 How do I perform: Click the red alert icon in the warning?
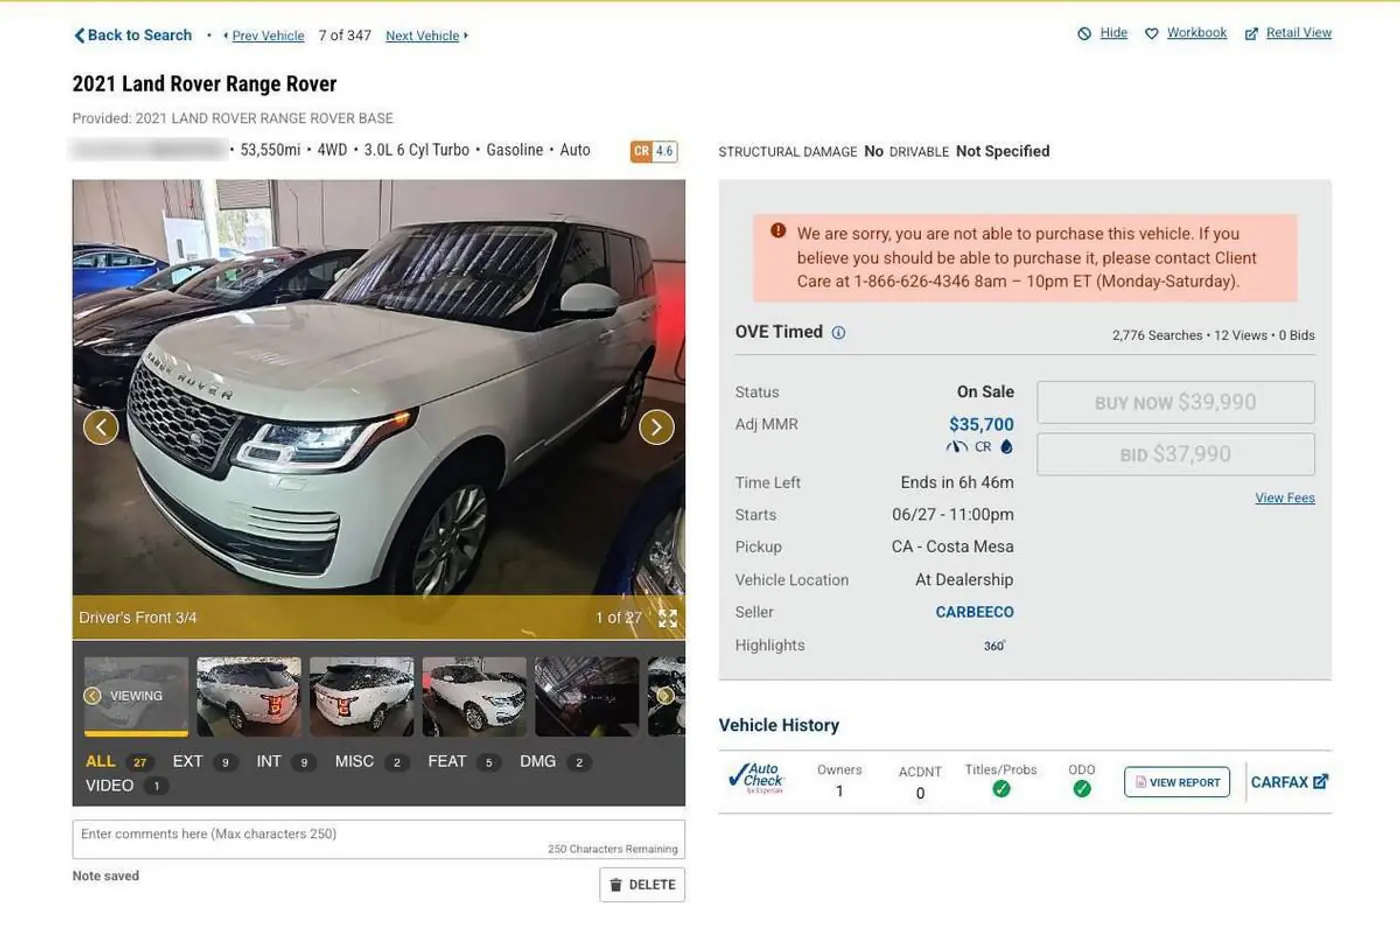(778, 230)
